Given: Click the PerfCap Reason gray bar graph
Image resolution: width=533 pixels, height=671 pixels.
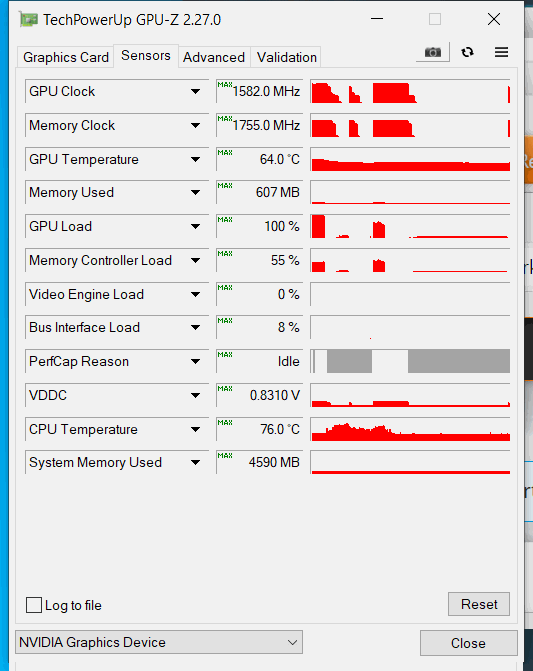Looking at the screenshot, I should (410, 361).
